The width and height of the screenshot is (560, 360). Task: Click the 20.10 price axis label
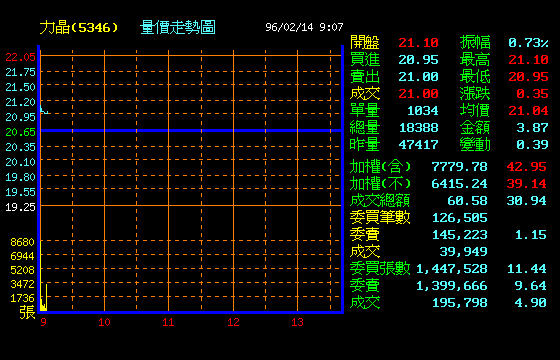pyautogui.click(x=20, y=162)
